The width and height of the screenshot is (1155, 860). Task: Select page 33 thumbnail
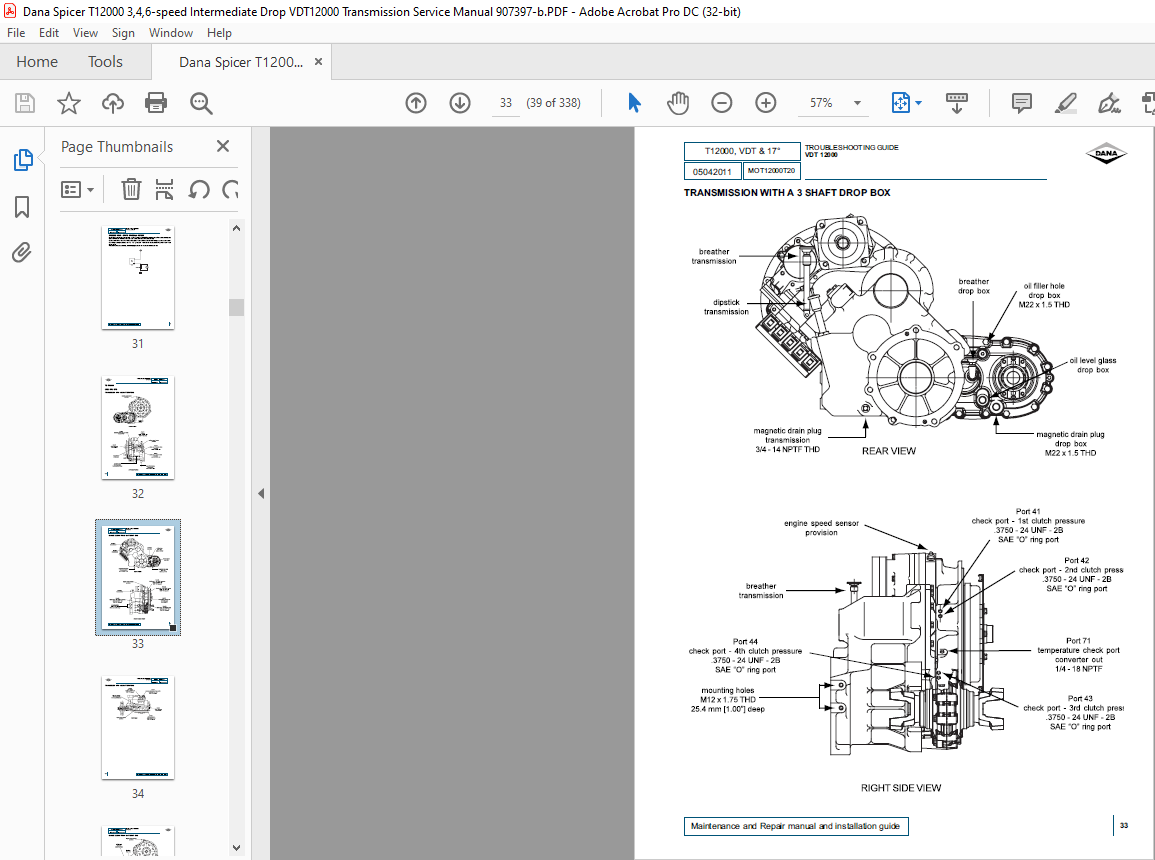[138, 577]
